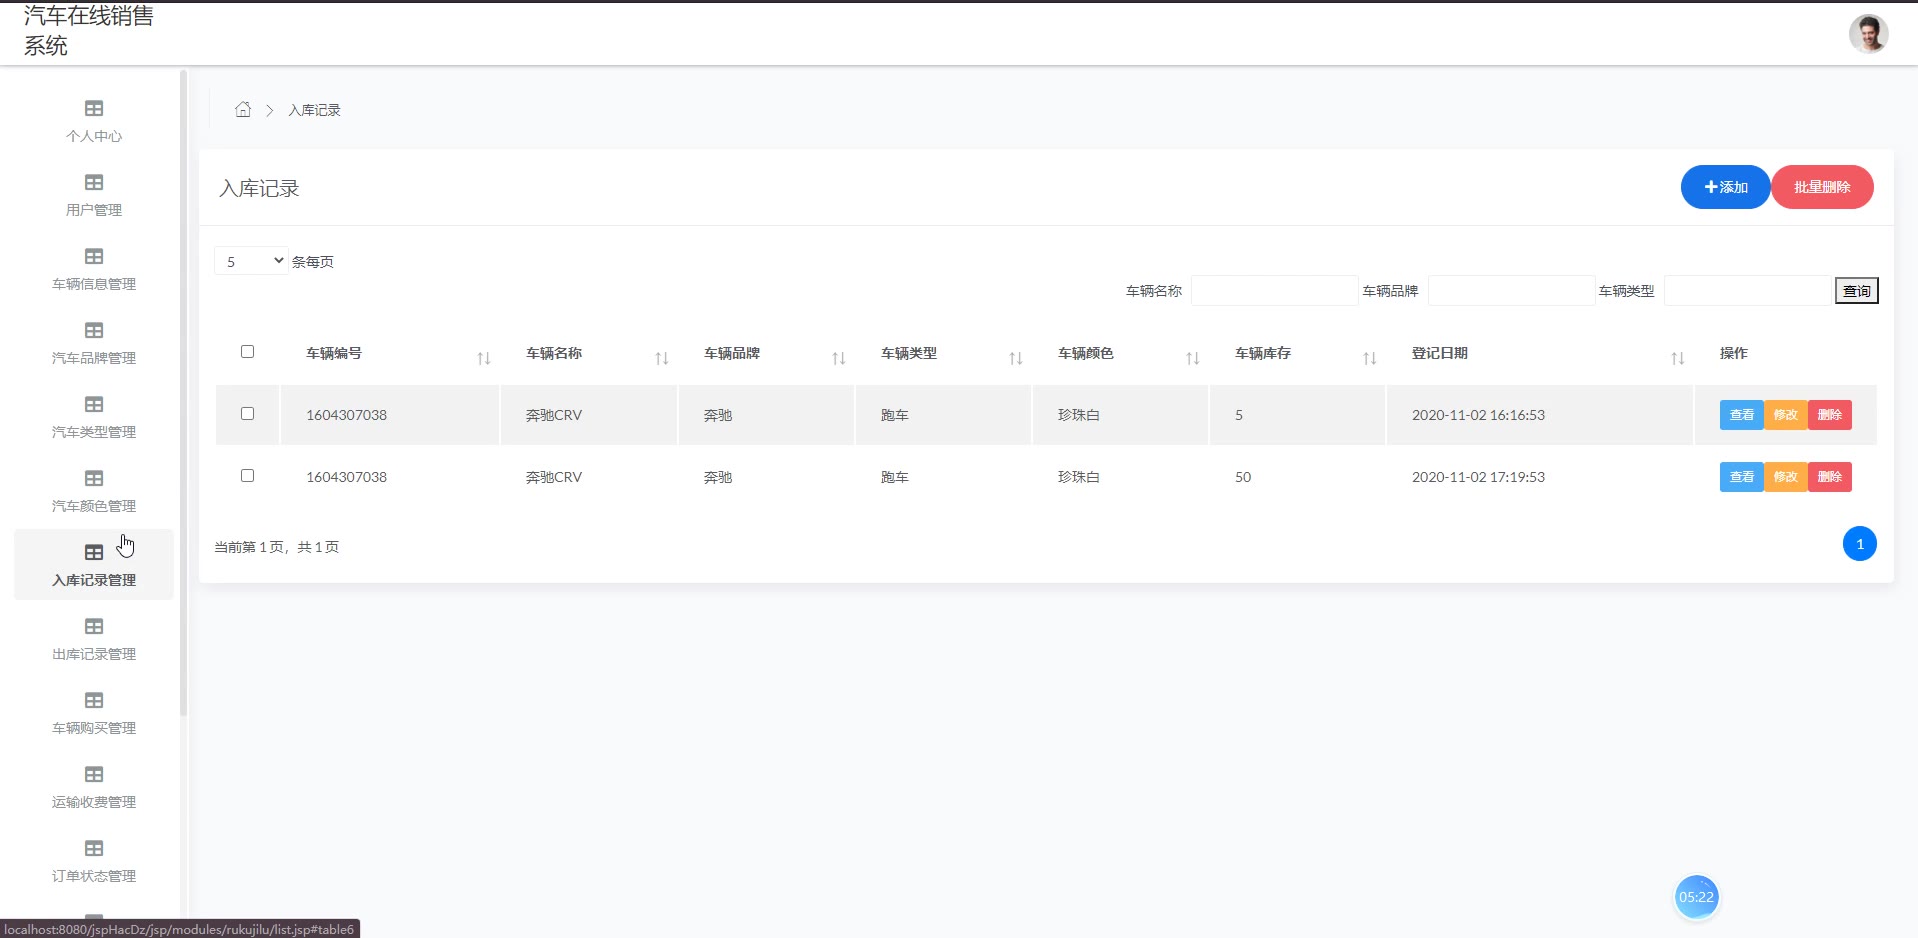
Task: View the record with stock 5
Action: pyautogui.click(x=1741, y=415)
